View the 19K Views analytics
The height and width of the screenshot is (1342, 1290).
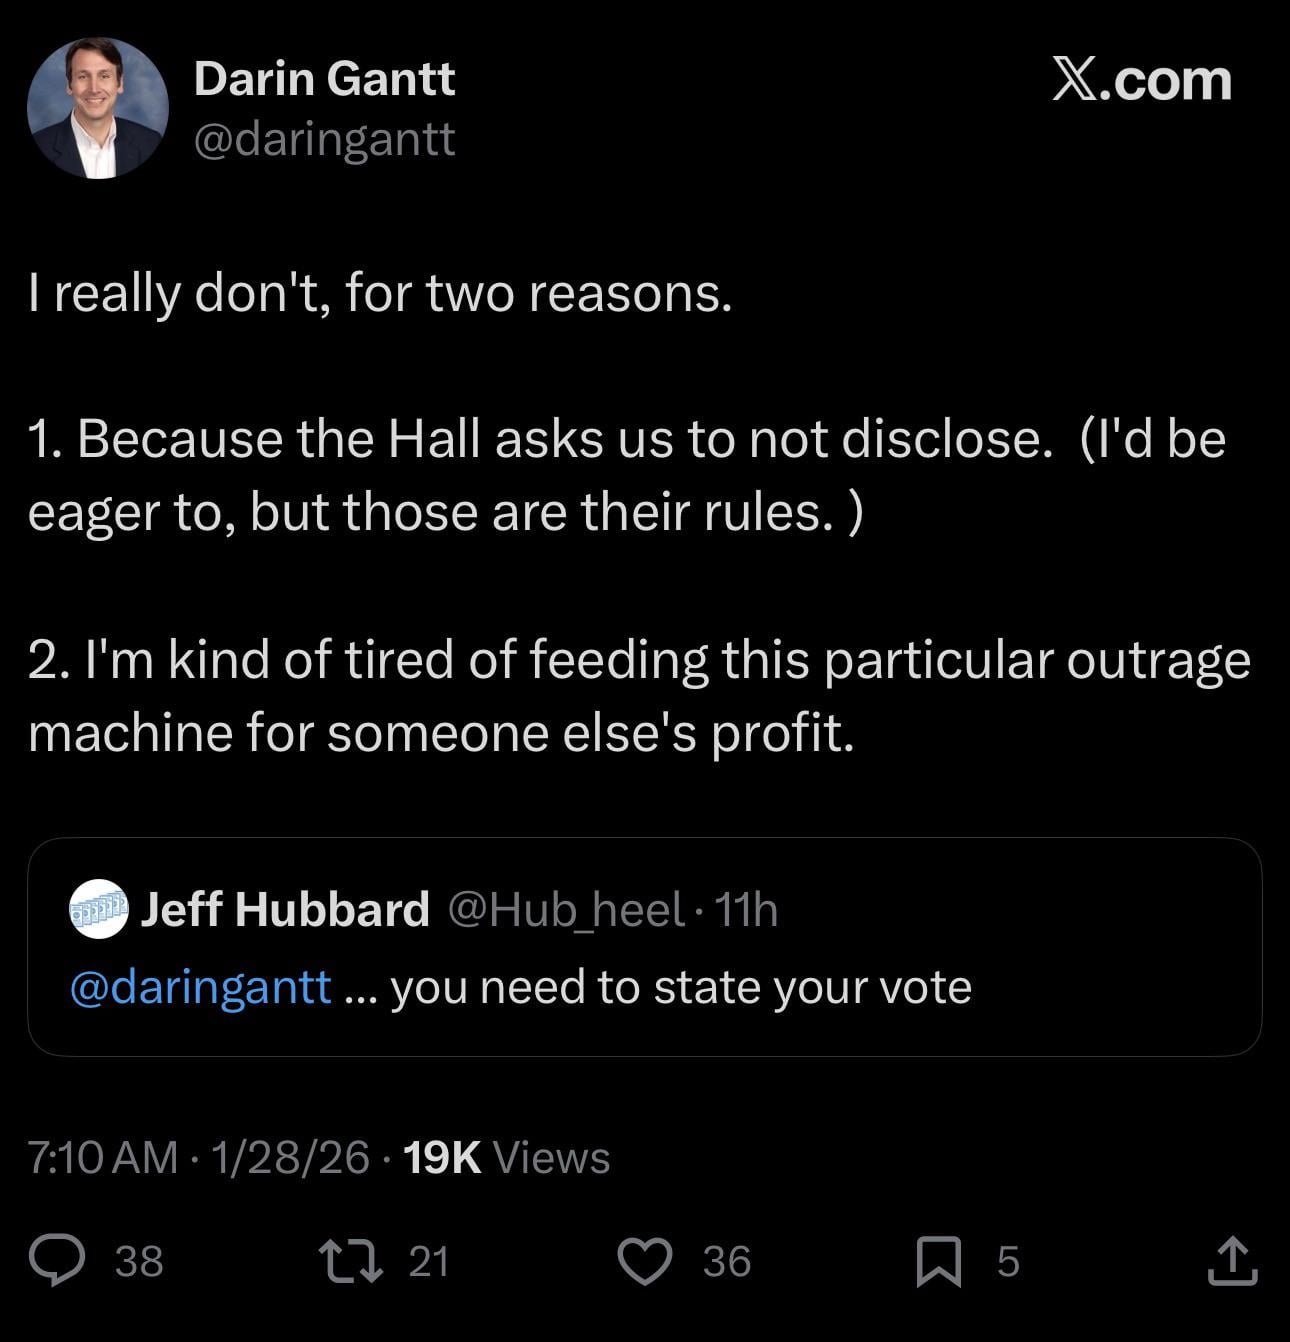[506, 1157]
